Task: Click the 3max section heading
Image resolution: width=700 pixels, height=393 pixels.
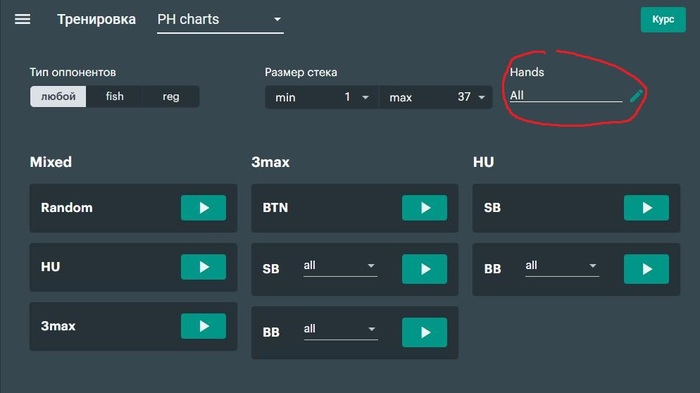Action: coord(271,162)
